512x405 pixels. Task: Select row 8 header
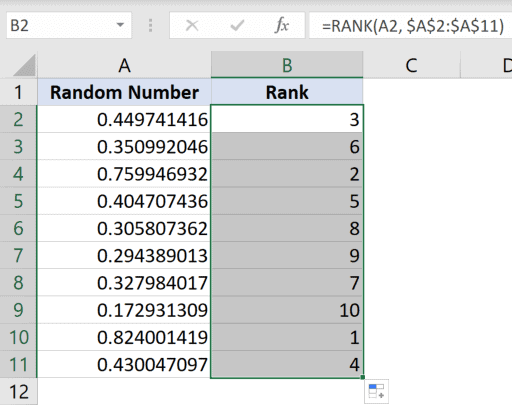[18, 283]
